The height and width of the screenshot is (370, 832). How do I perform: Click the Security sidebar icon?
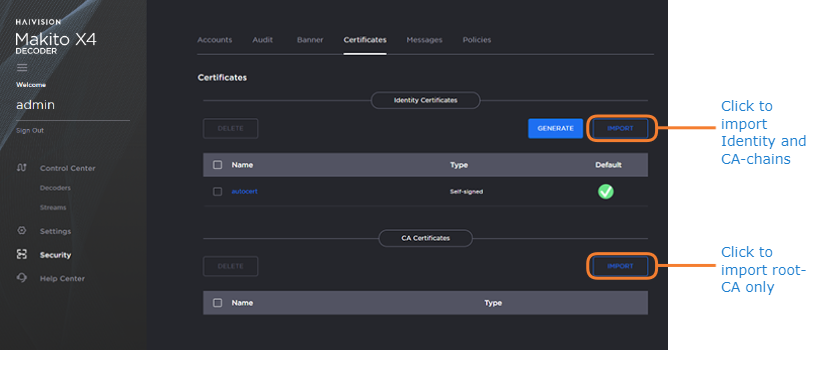pos(22,254)
